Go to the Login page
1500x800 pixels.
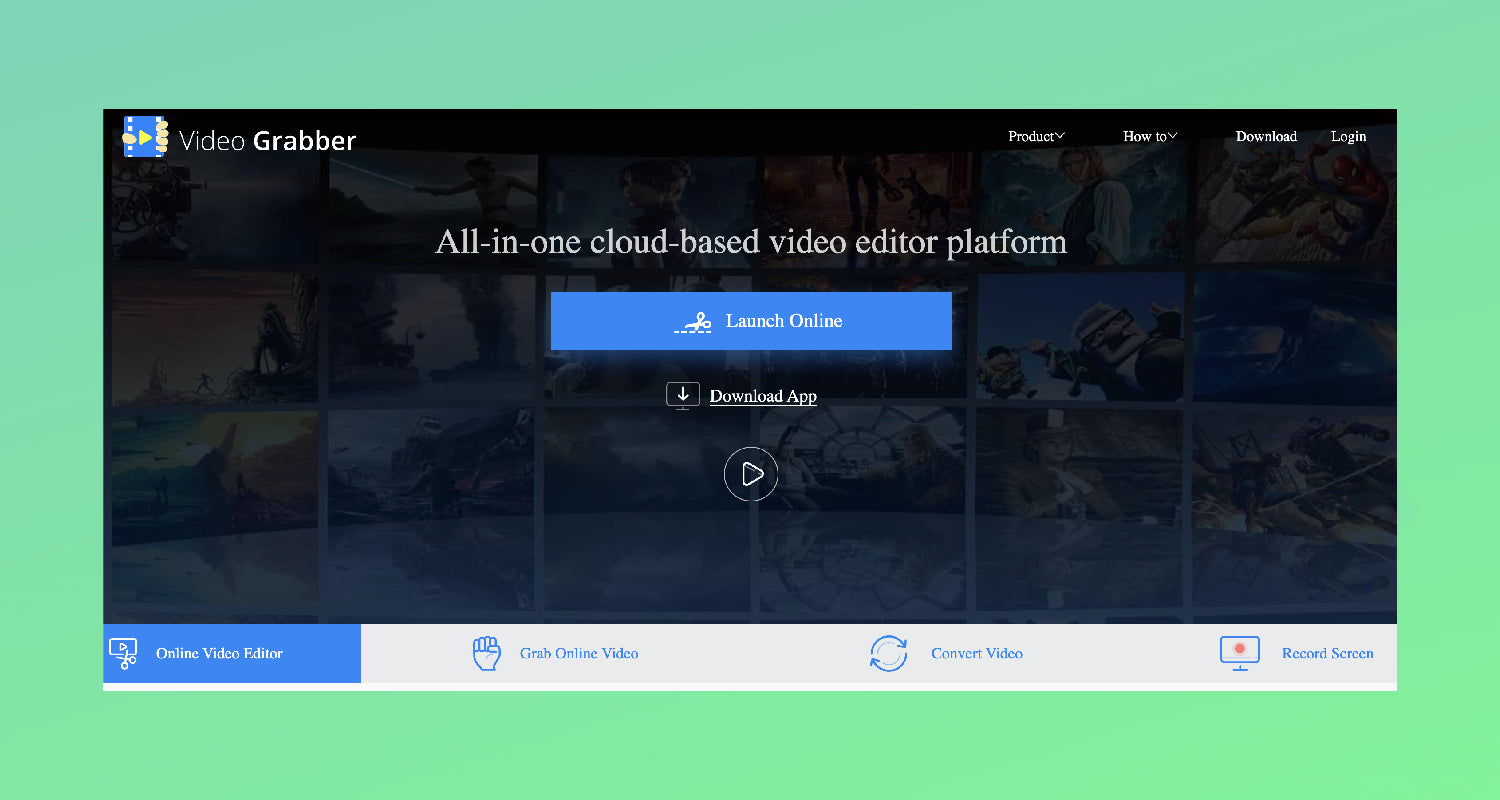1348,136
